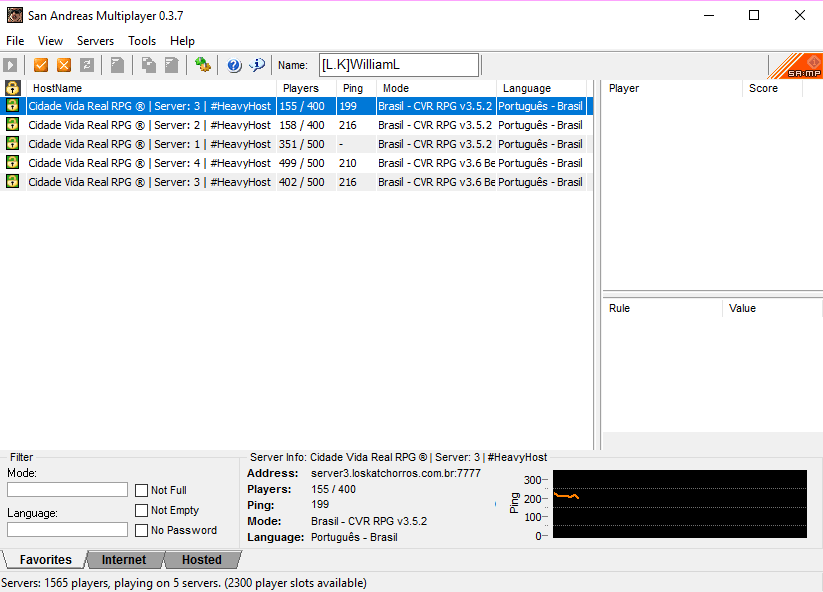The width and height of the screenshot is (823, 592).
Task: Click the Mode cell of the Server: 4 row
Action: tap(436, 163)
